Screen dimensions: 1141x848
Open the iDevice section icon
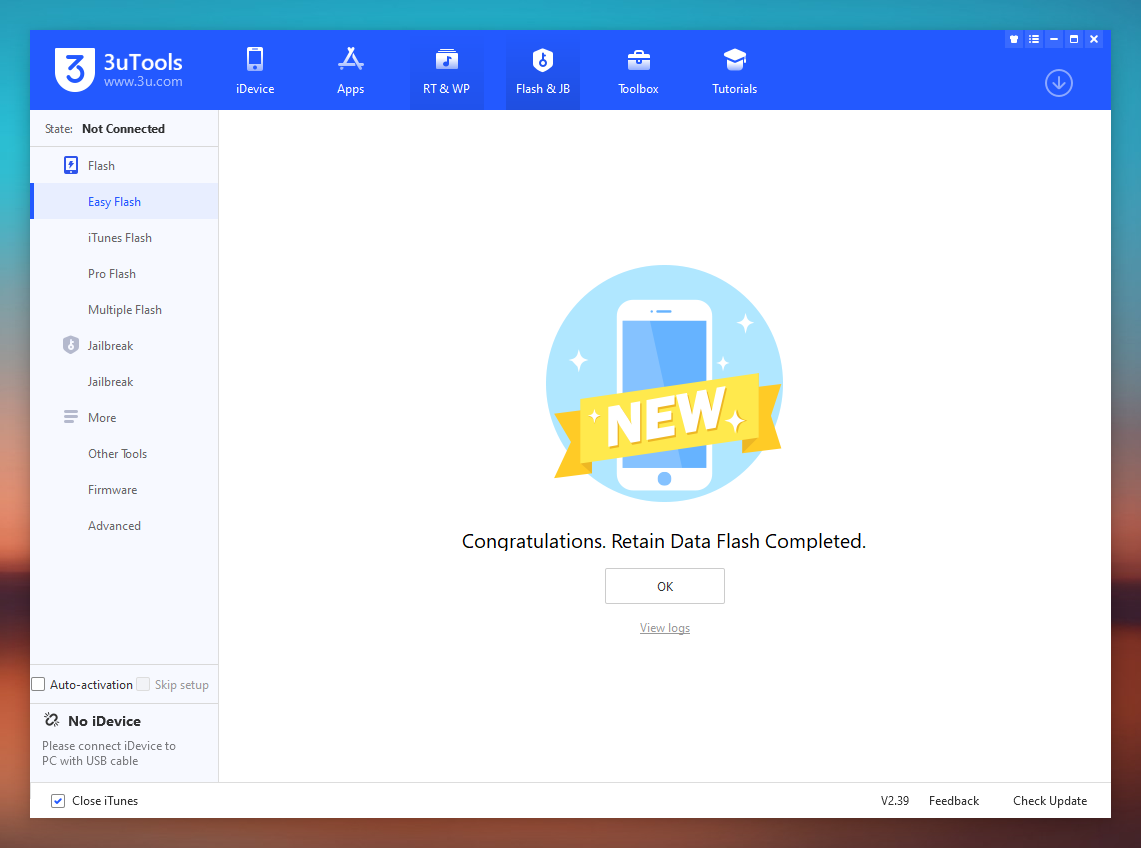click(254, 60)
